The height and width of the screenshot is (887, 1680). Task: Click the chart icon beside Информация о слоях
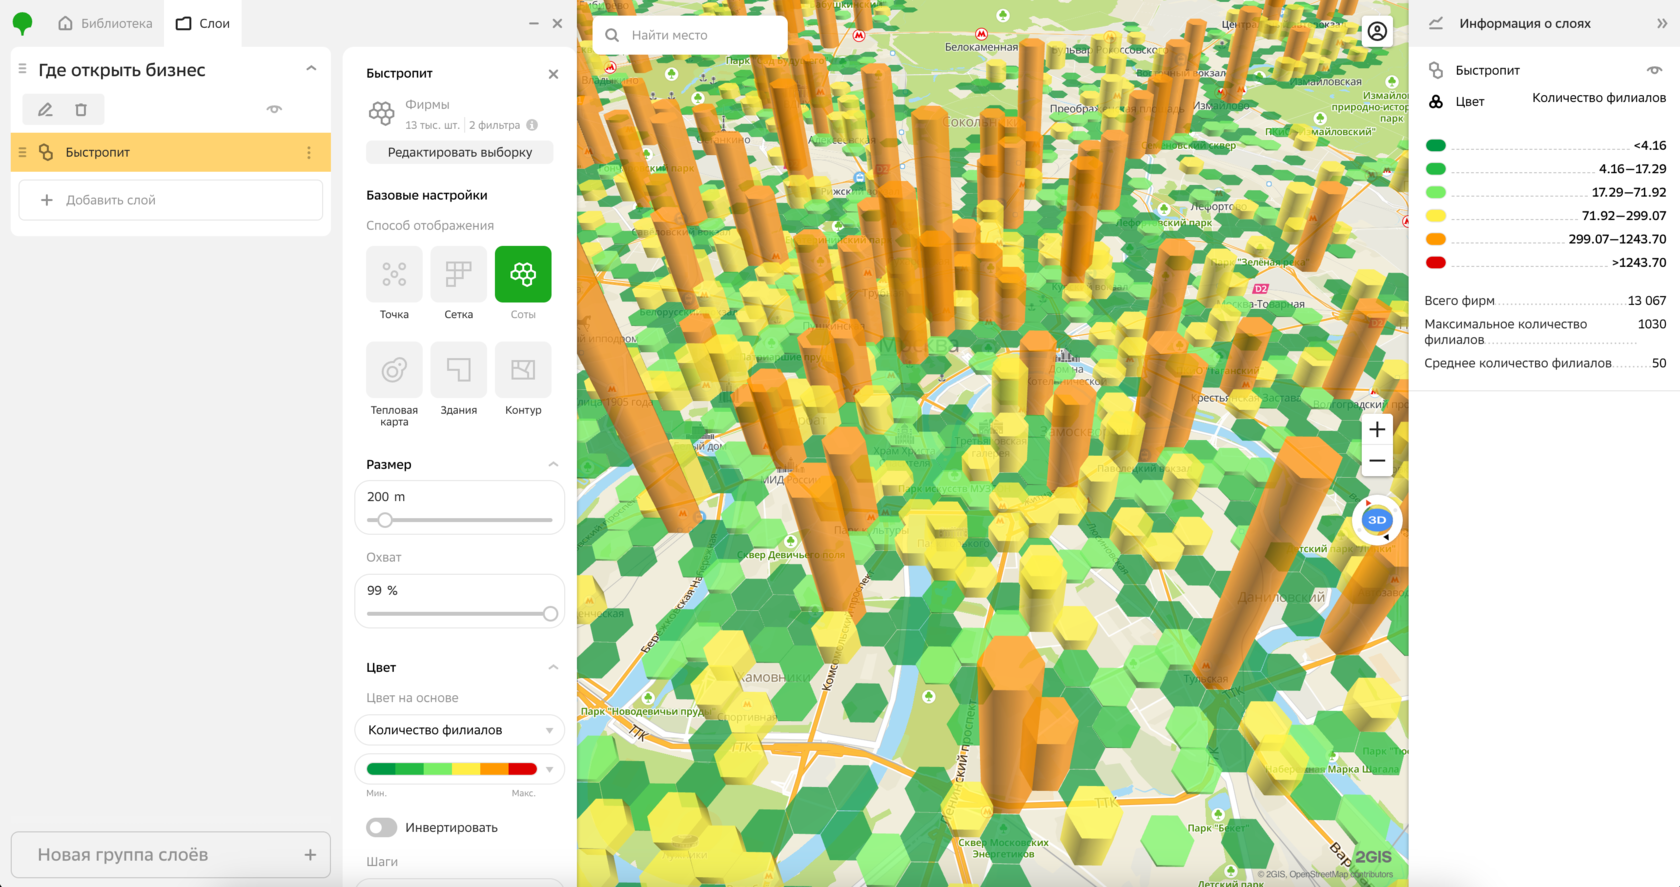click(1436, 23)
